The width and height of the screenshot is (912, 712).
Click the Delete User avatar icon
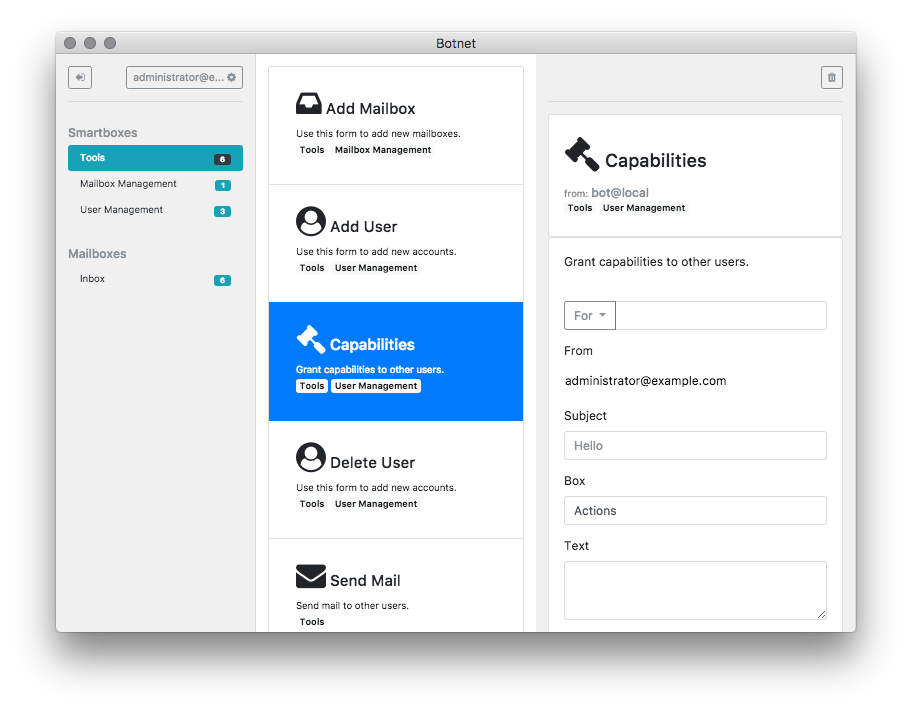click(x=311, y=457)
